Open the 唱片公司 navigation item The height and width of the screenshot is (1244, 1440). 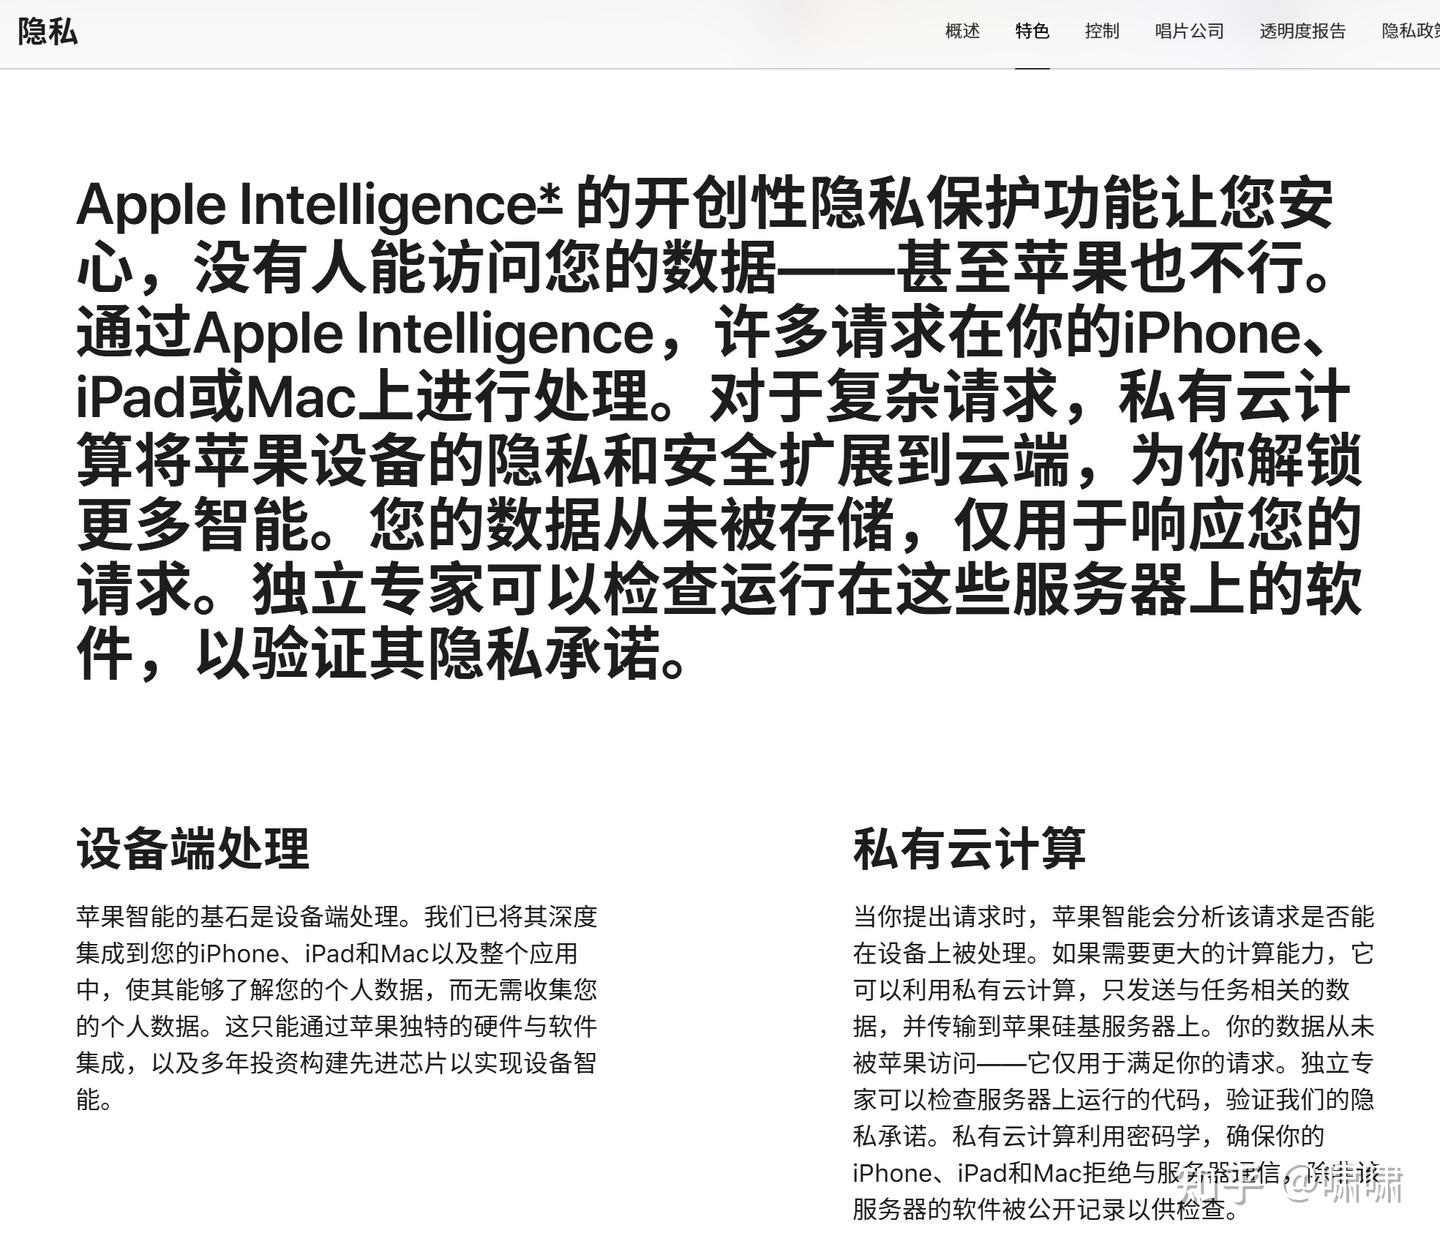(x=1189, y=31)
